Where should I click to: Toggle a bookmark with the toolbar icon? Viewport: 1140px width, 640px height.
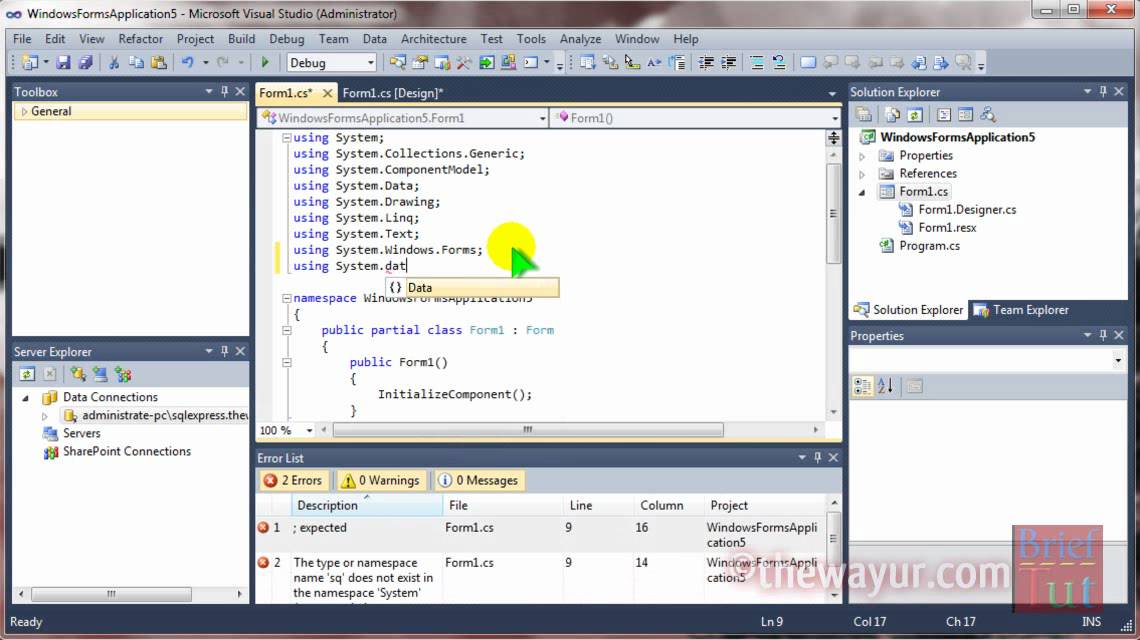808,63
